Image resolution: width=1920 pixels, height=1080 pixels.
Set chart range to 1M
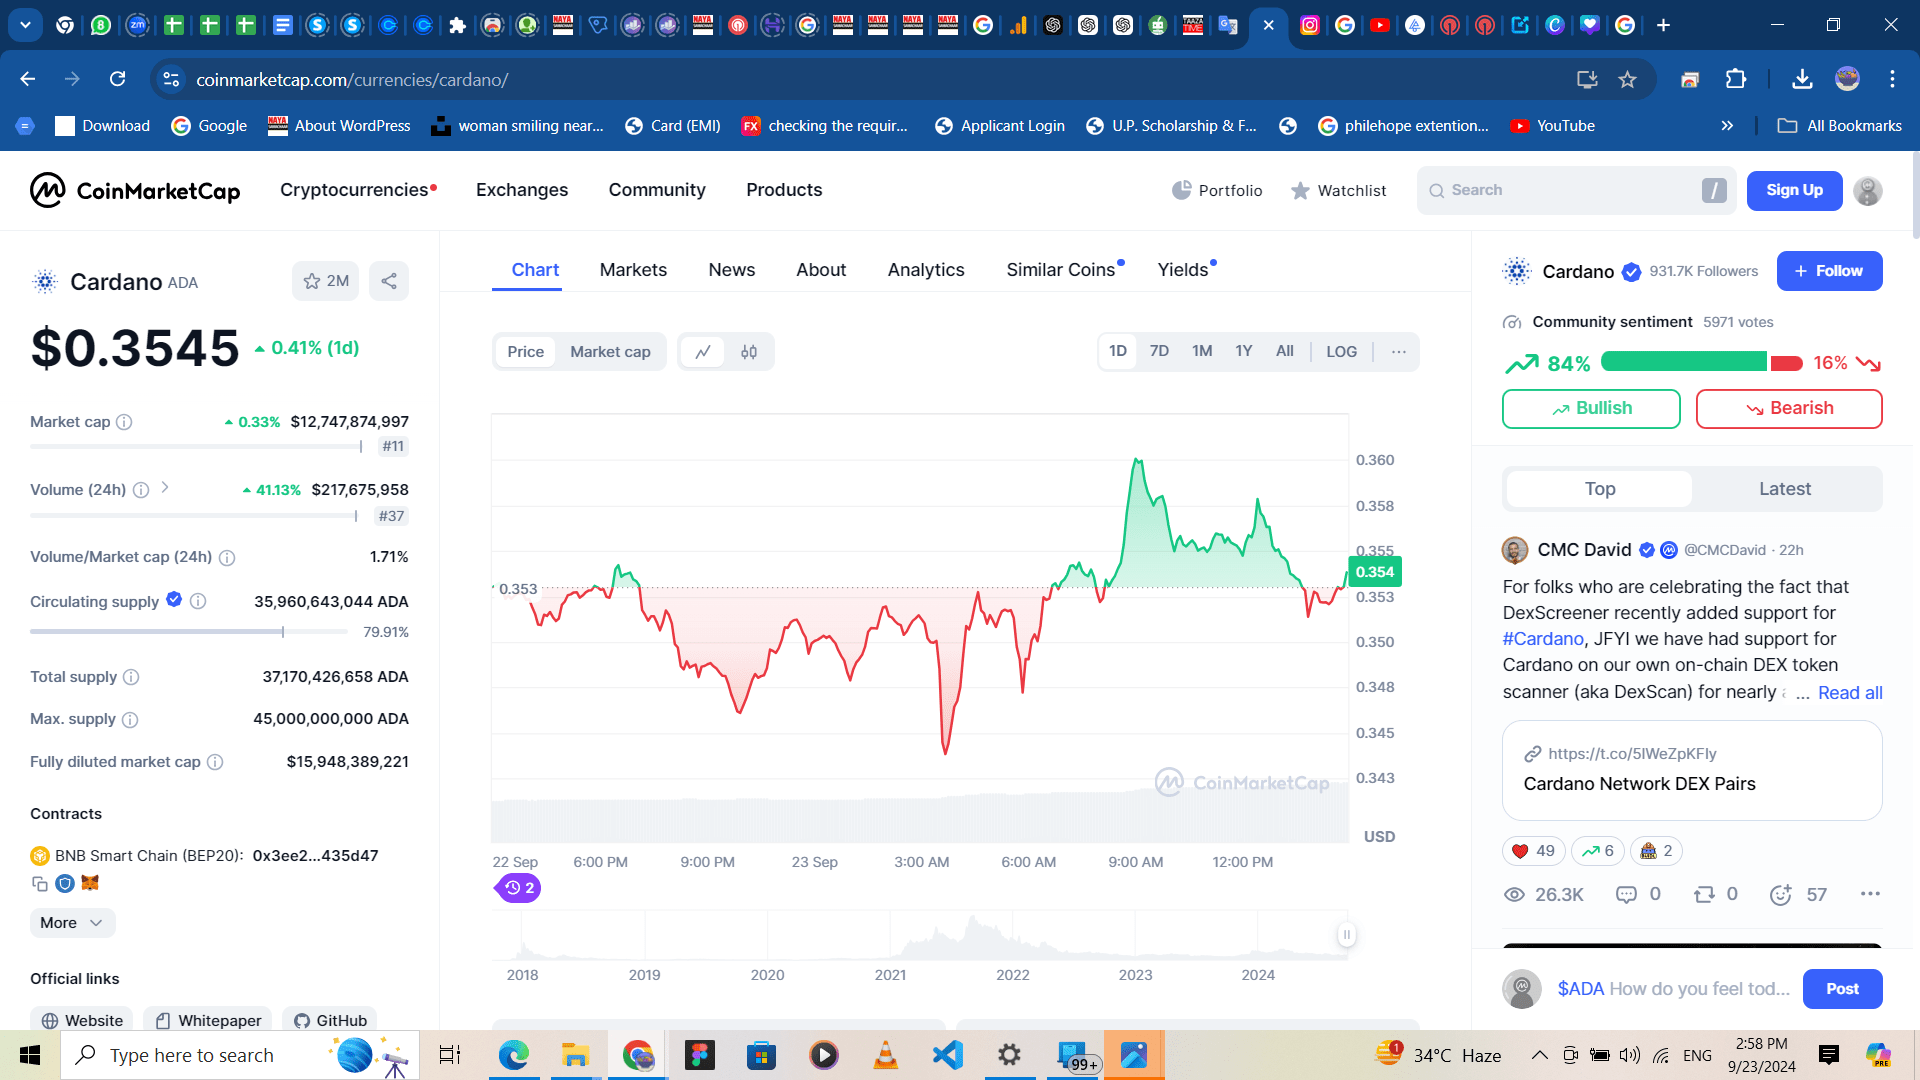(1202, 351)
